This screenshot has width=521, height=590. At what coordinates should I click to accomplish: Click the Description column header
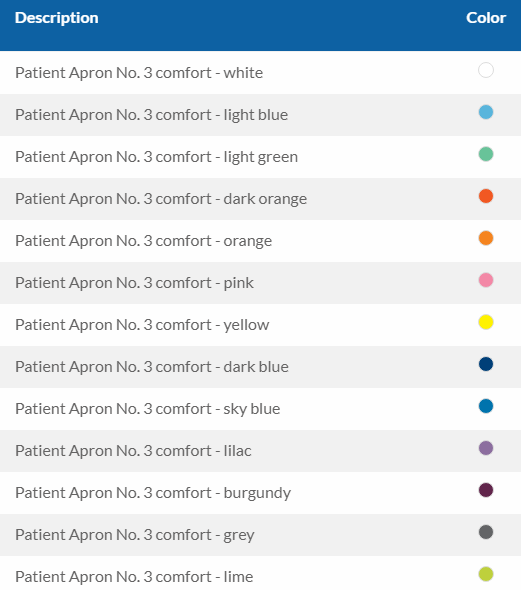56,18
